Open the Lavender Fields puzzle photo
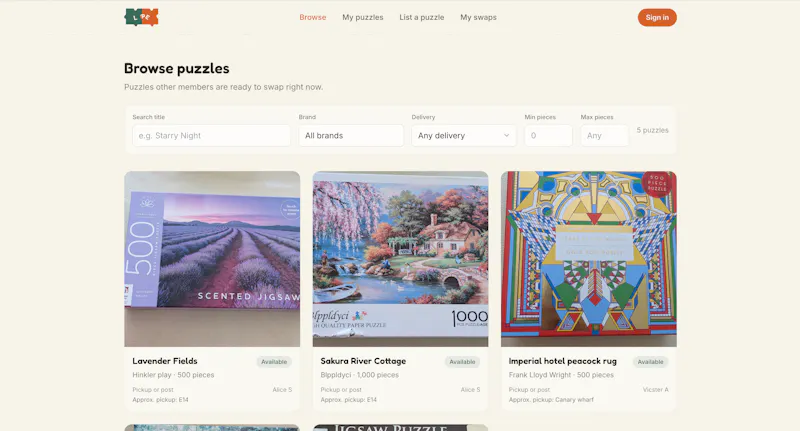800x431 pixels. click(212, 259)
